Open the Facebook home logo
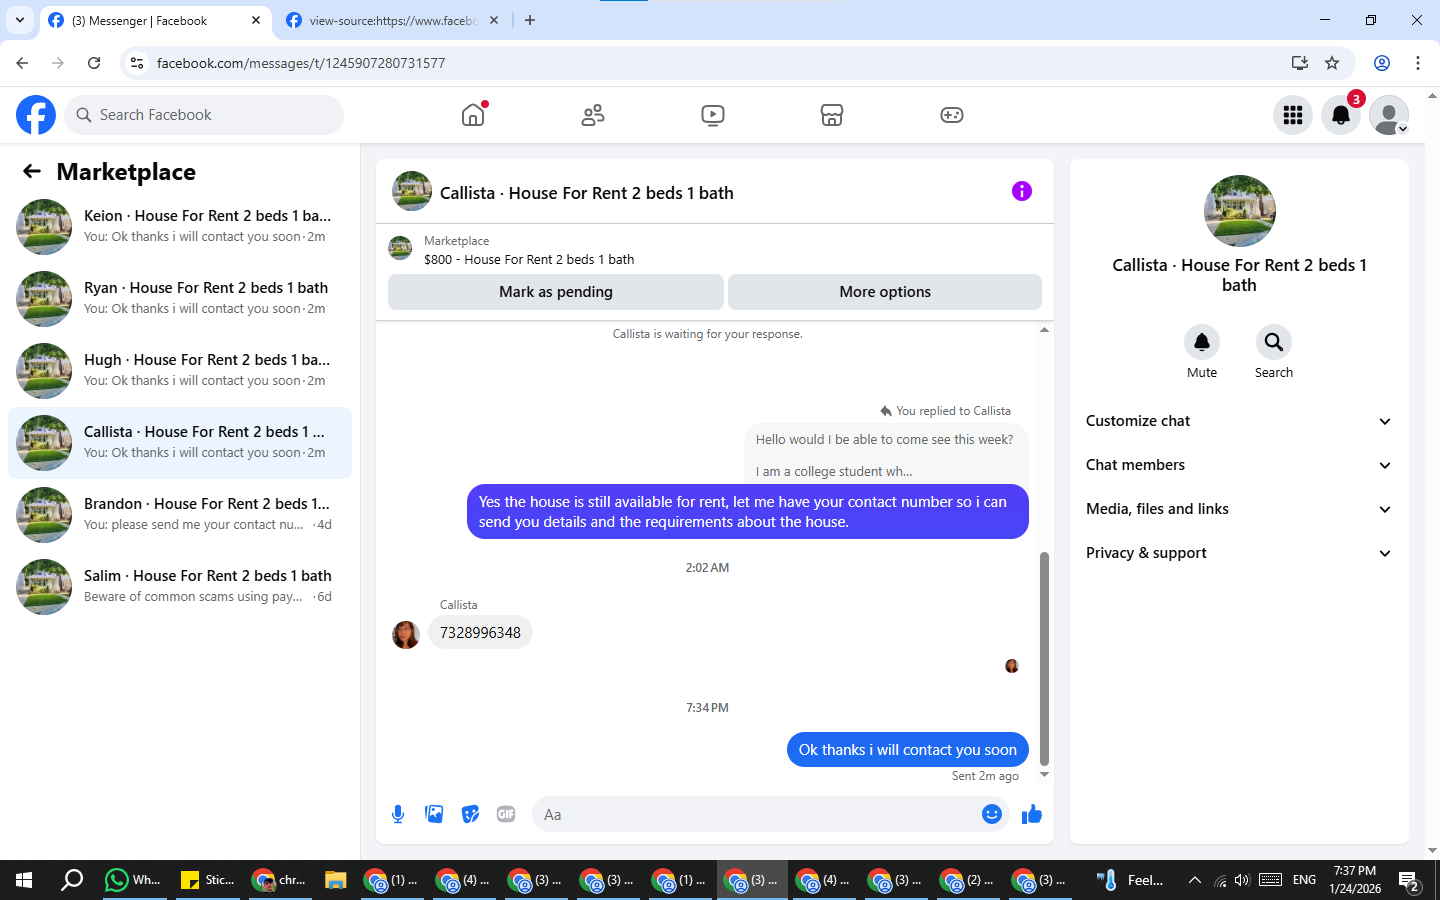Screen dimensions: 1440x900 (36, 115)
